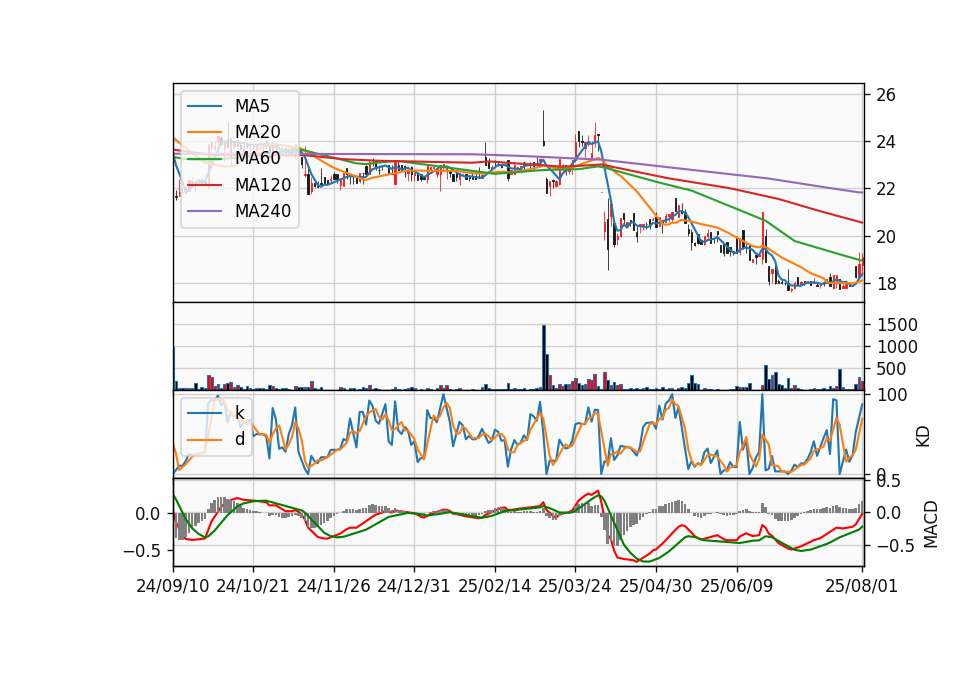The height and width of the screenshot is (690, 960).
Task: Click the price axis label 26
Action: (x=885, y=95)
